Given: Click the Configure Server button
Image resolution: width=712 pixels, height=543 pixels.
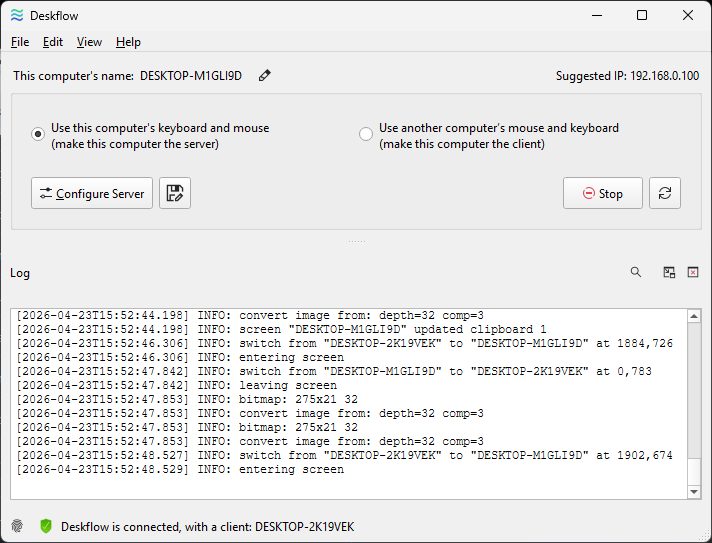Looking at the screenshot, I should pos(92,193).
